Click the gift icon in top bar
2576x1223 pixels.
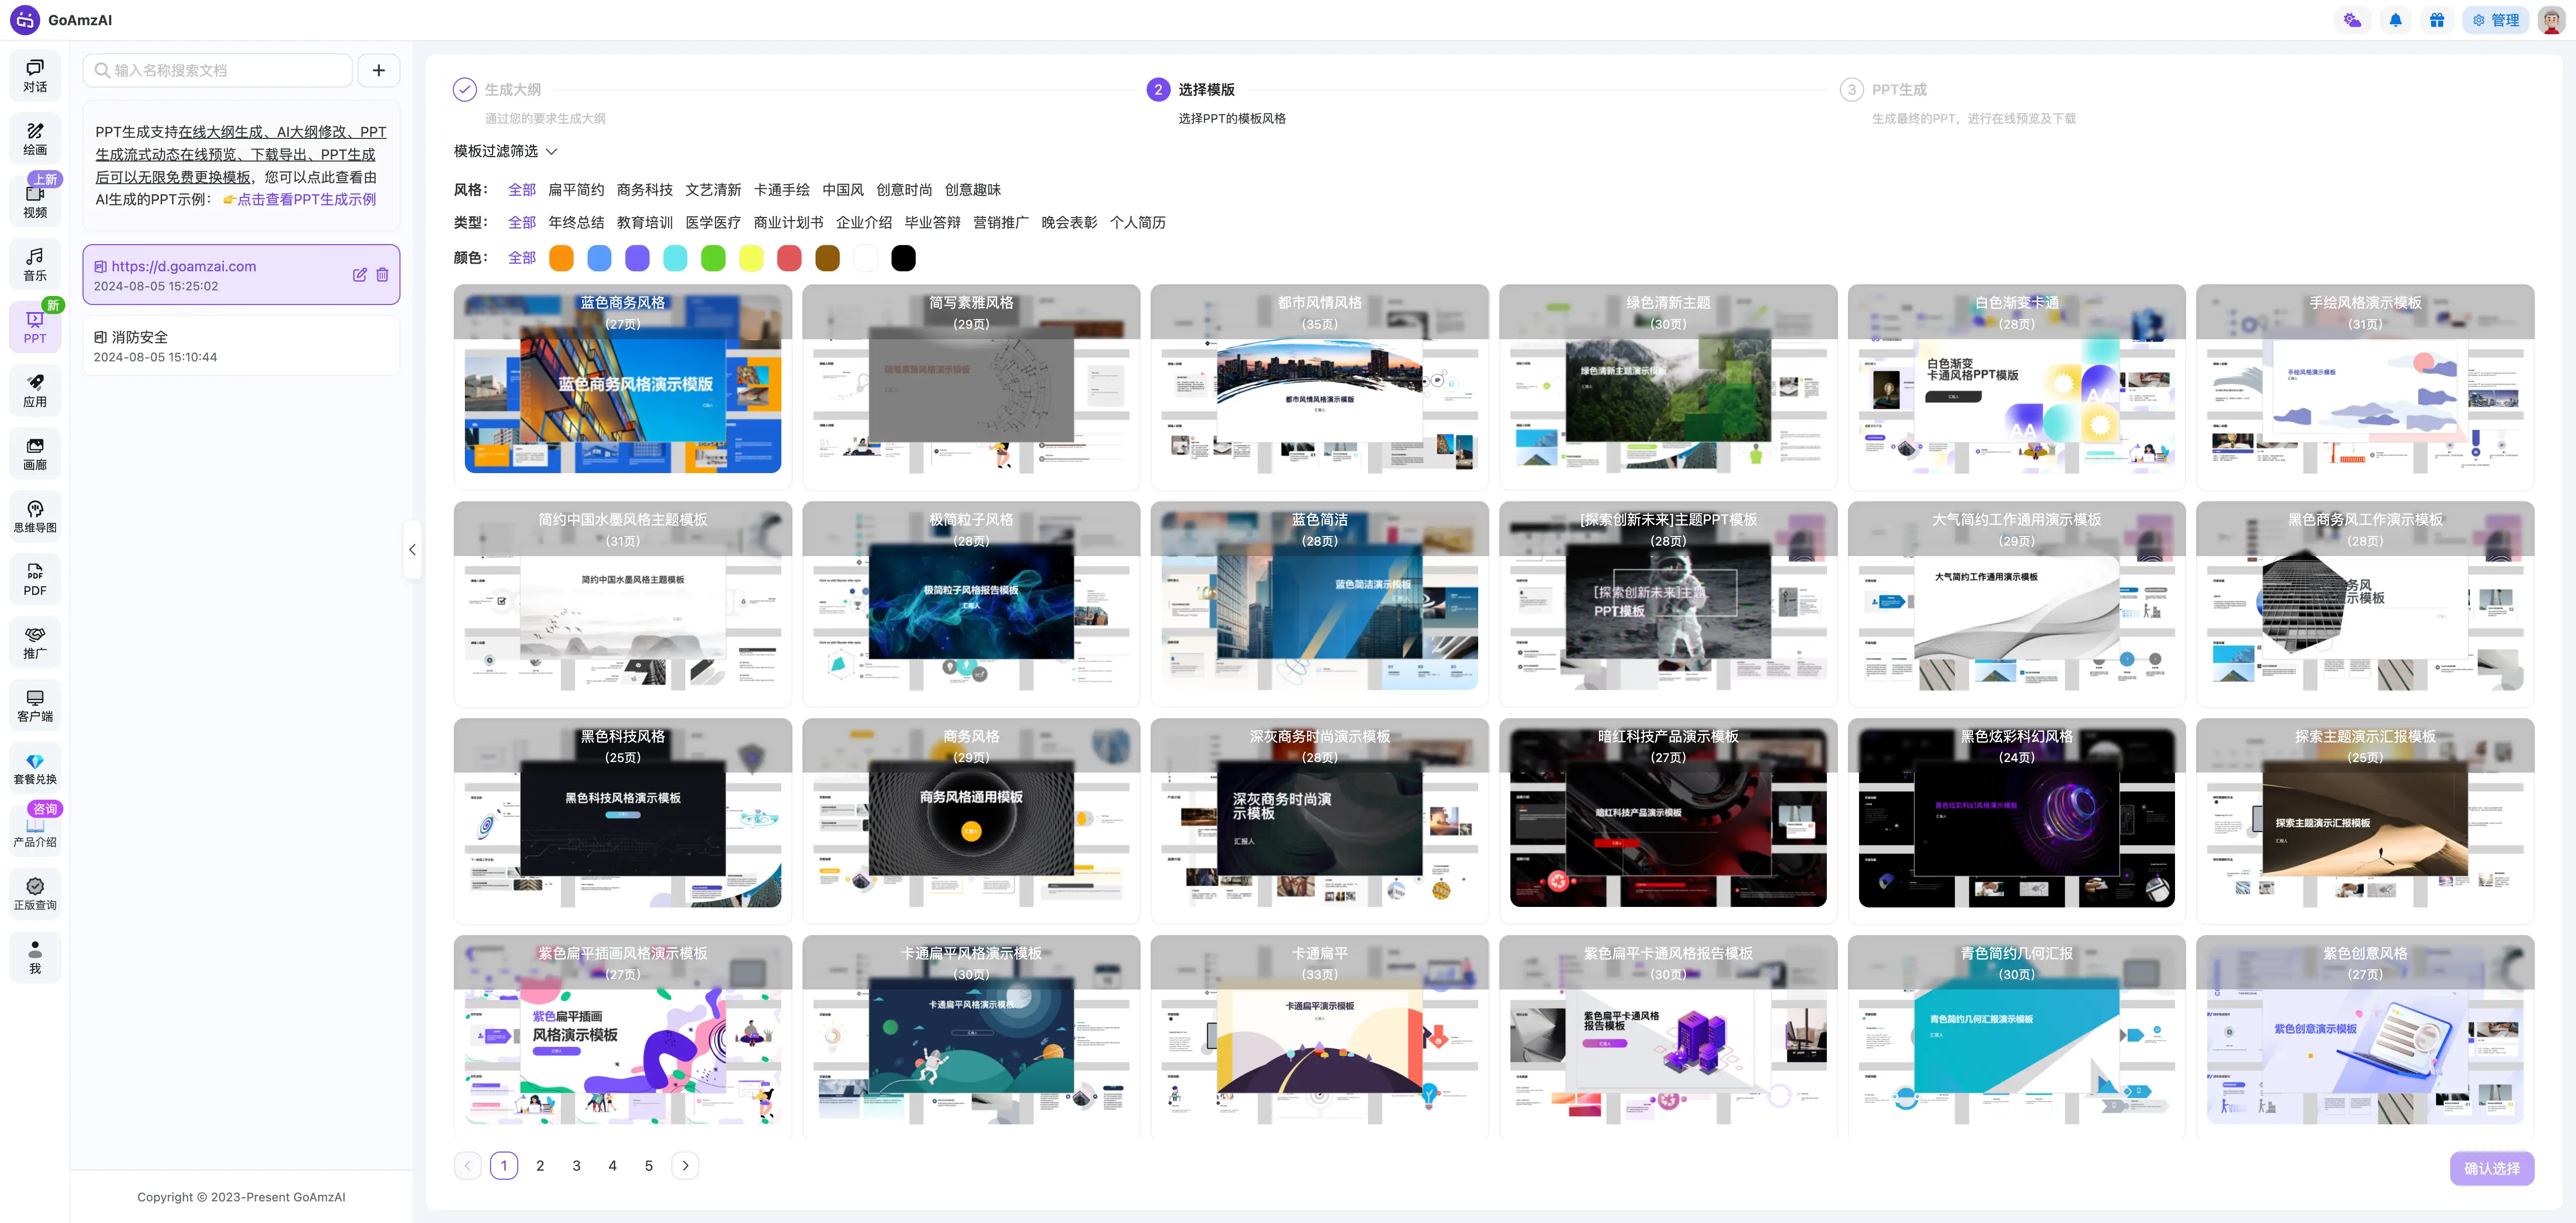2437,20
